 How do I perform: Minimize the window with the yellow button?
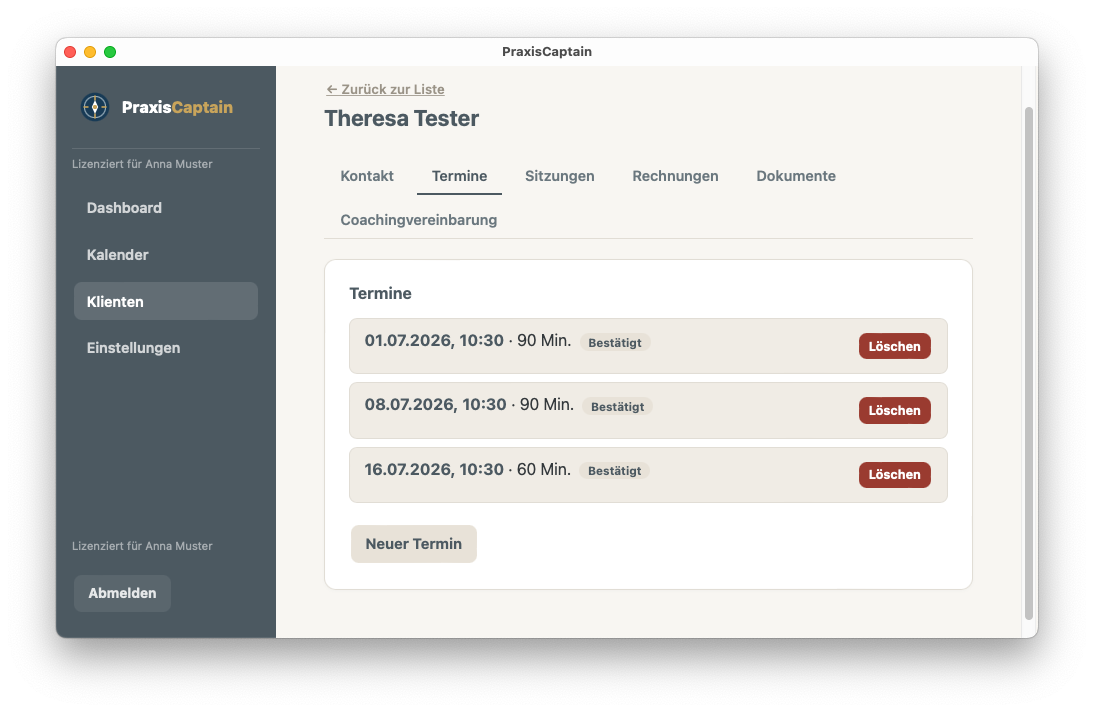click(90, 52)
